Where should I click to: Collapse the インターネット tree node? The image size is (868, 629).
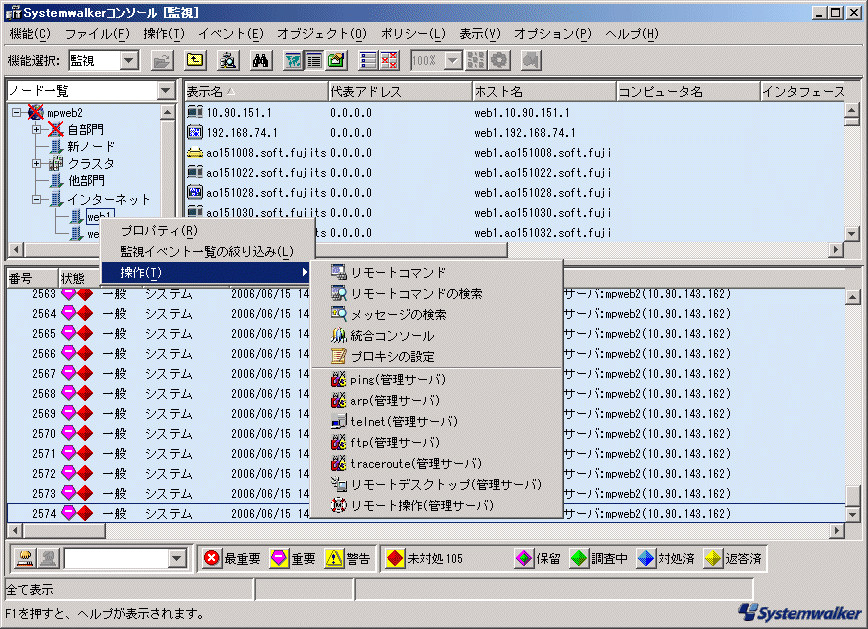(x=37, y=199)
